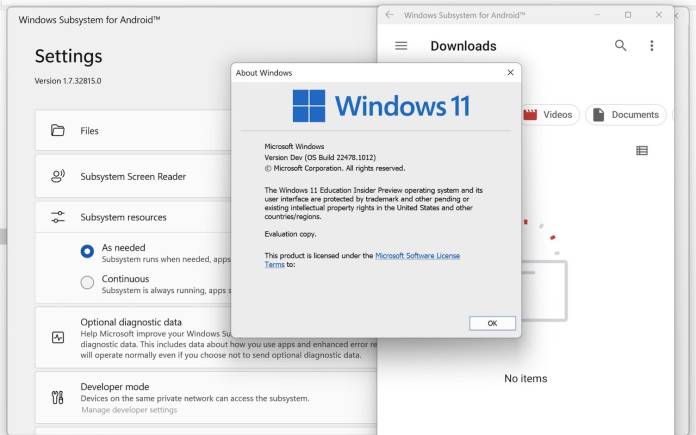
Task: Minimize the Android Downloads window
Action: [597, 15]
